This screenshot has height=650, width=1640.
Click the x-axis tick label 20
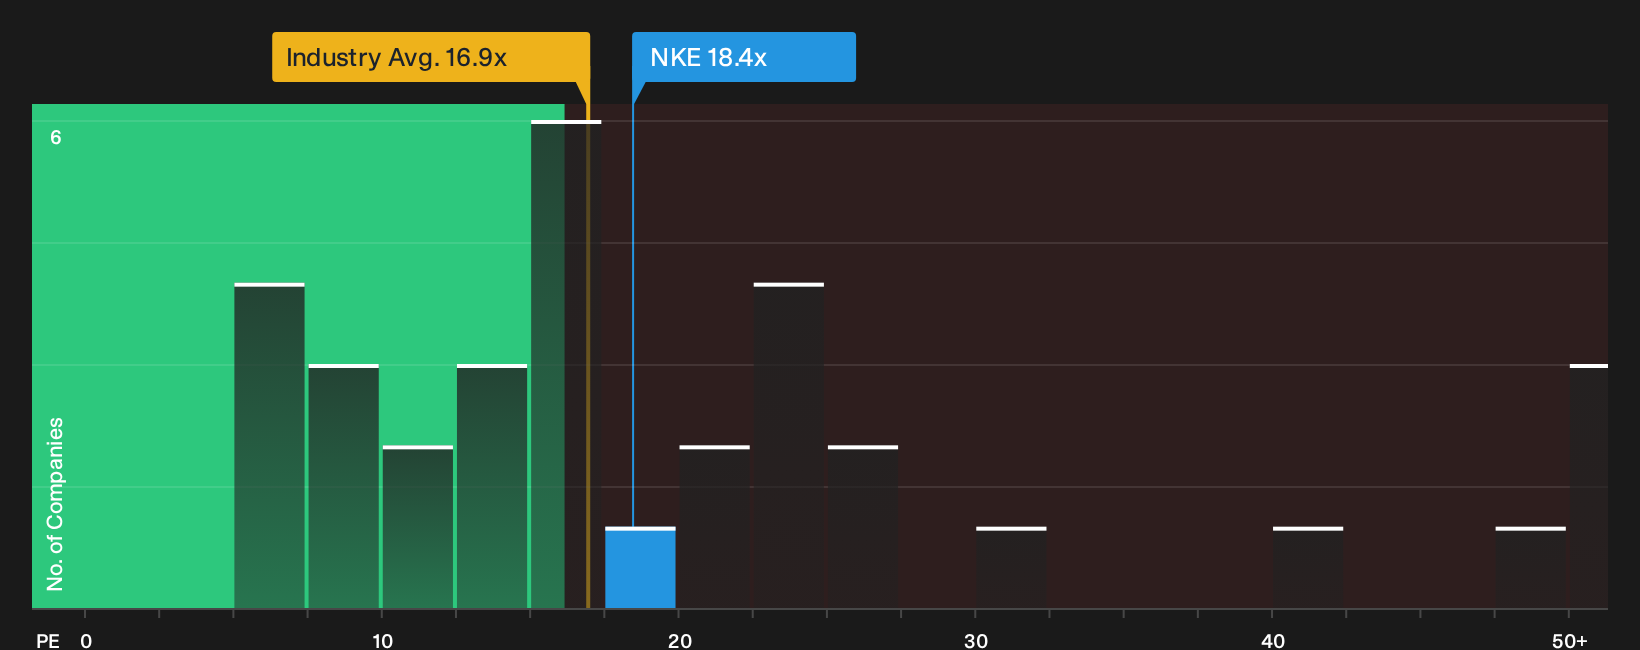coord(679,640)
